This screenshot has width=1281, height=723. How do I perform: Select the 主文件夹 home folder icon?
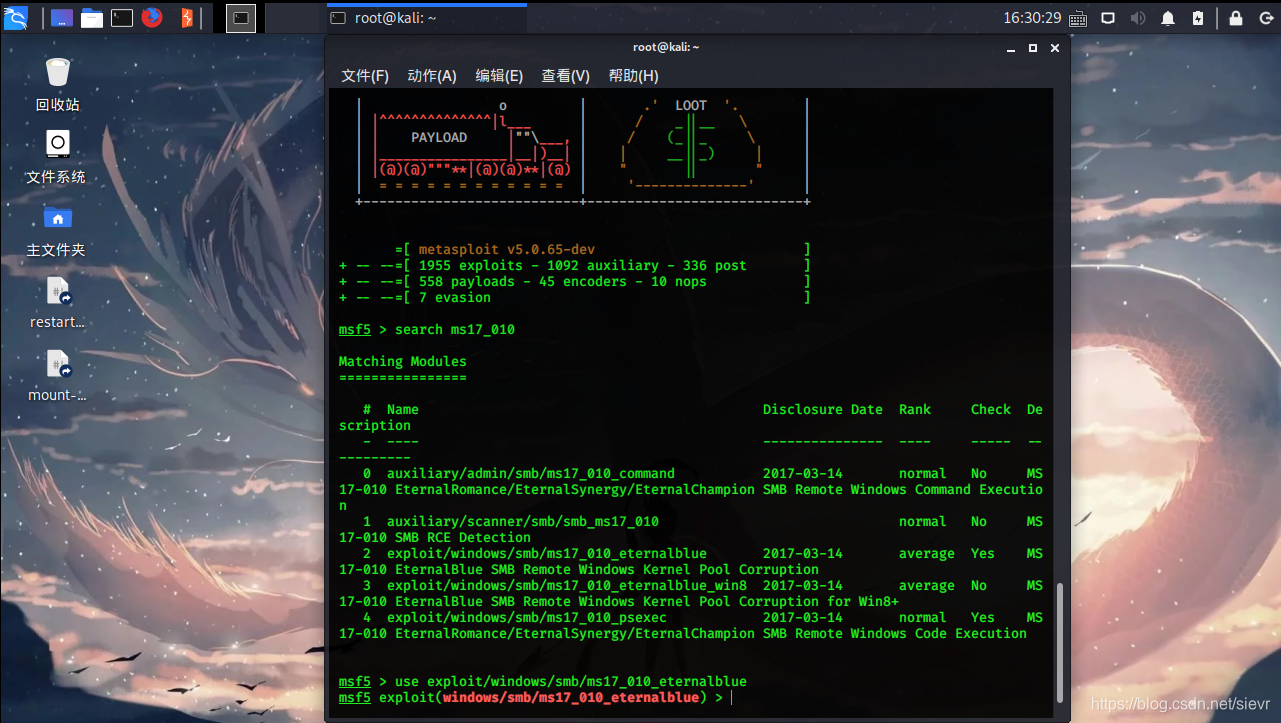(56, 231)
